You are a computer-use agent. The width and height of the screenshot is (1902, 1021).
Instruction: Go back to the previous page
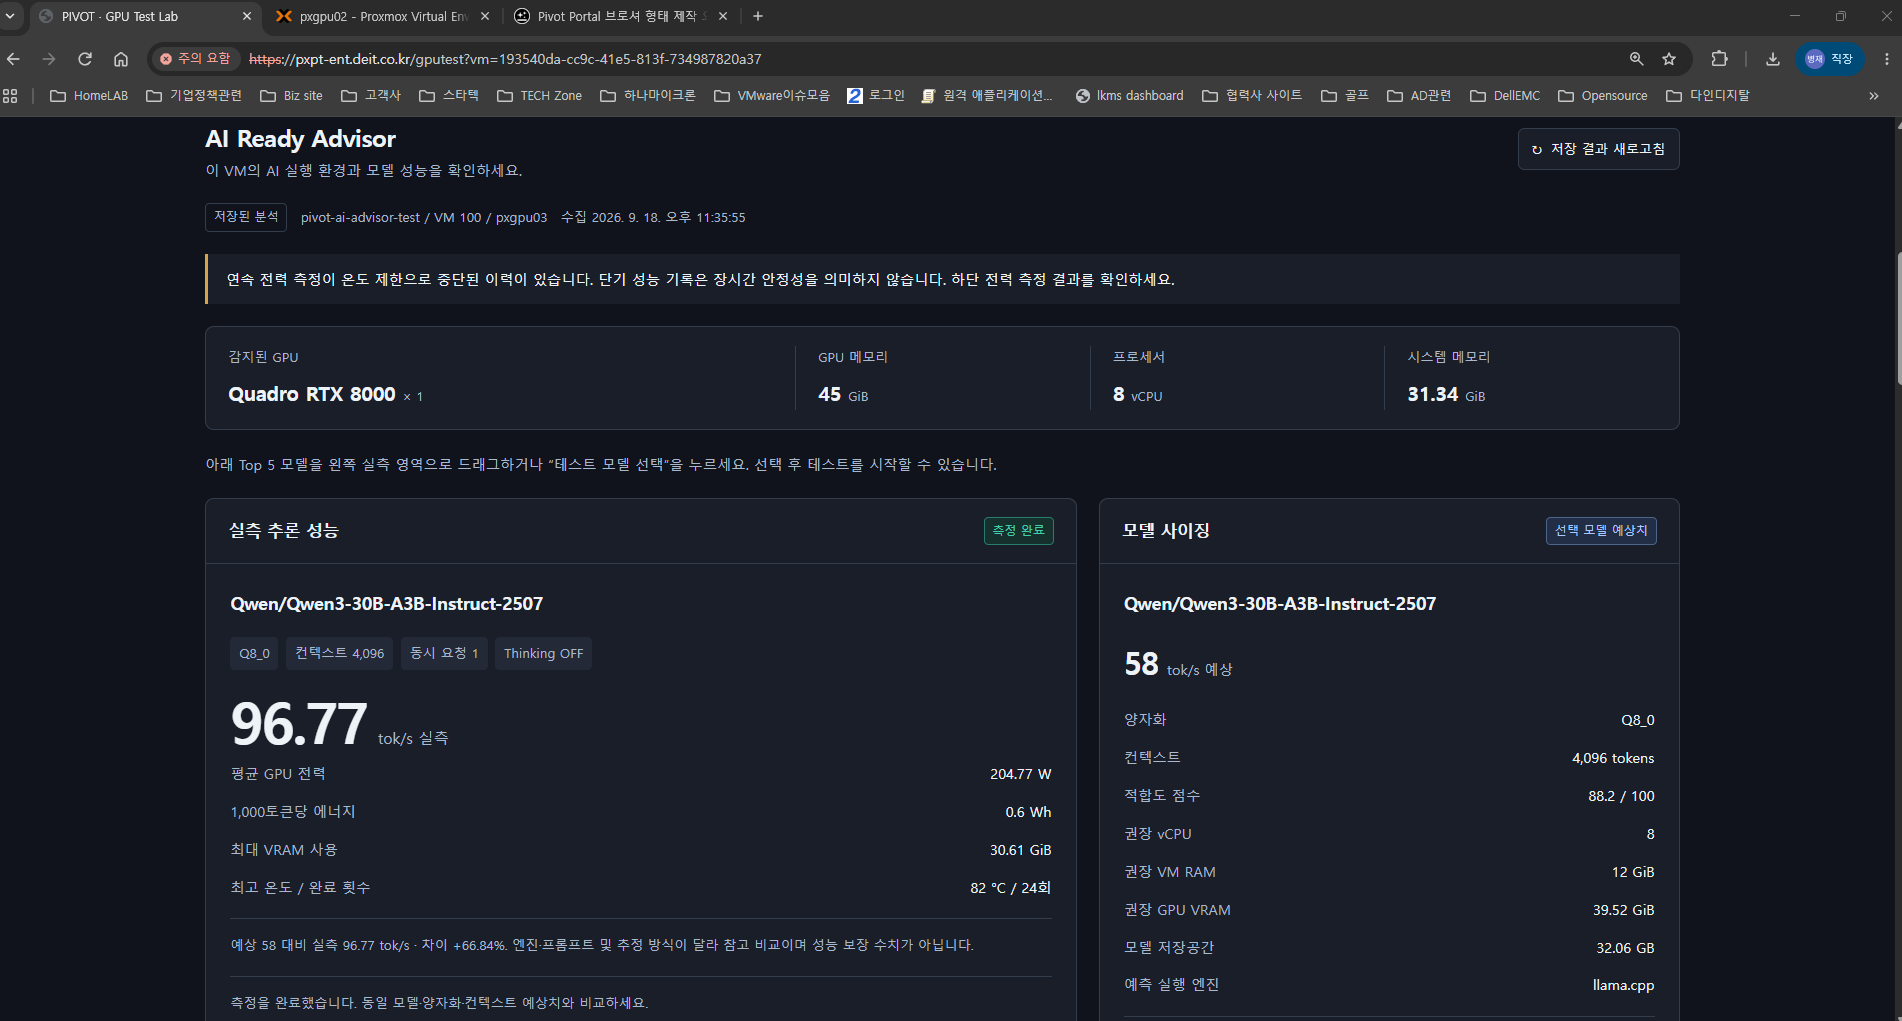[14, 59]
